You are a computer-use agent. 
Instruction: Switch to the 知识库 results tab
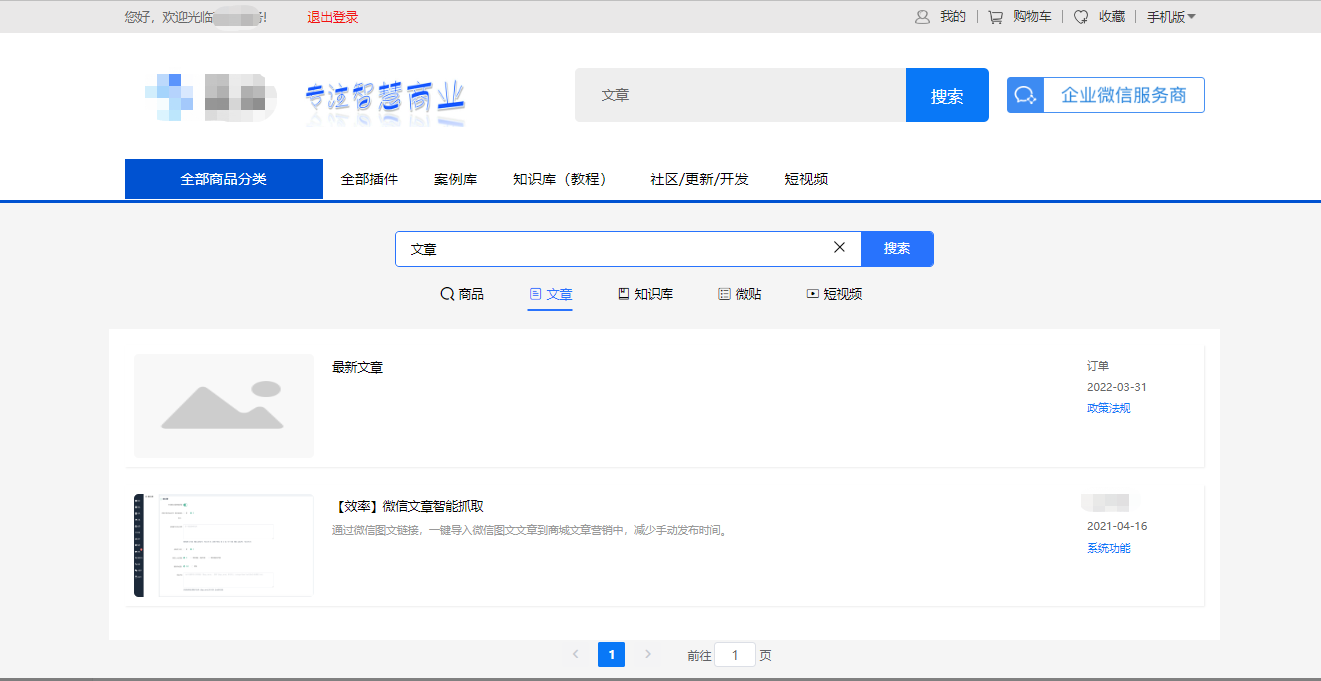pos(645,294)
